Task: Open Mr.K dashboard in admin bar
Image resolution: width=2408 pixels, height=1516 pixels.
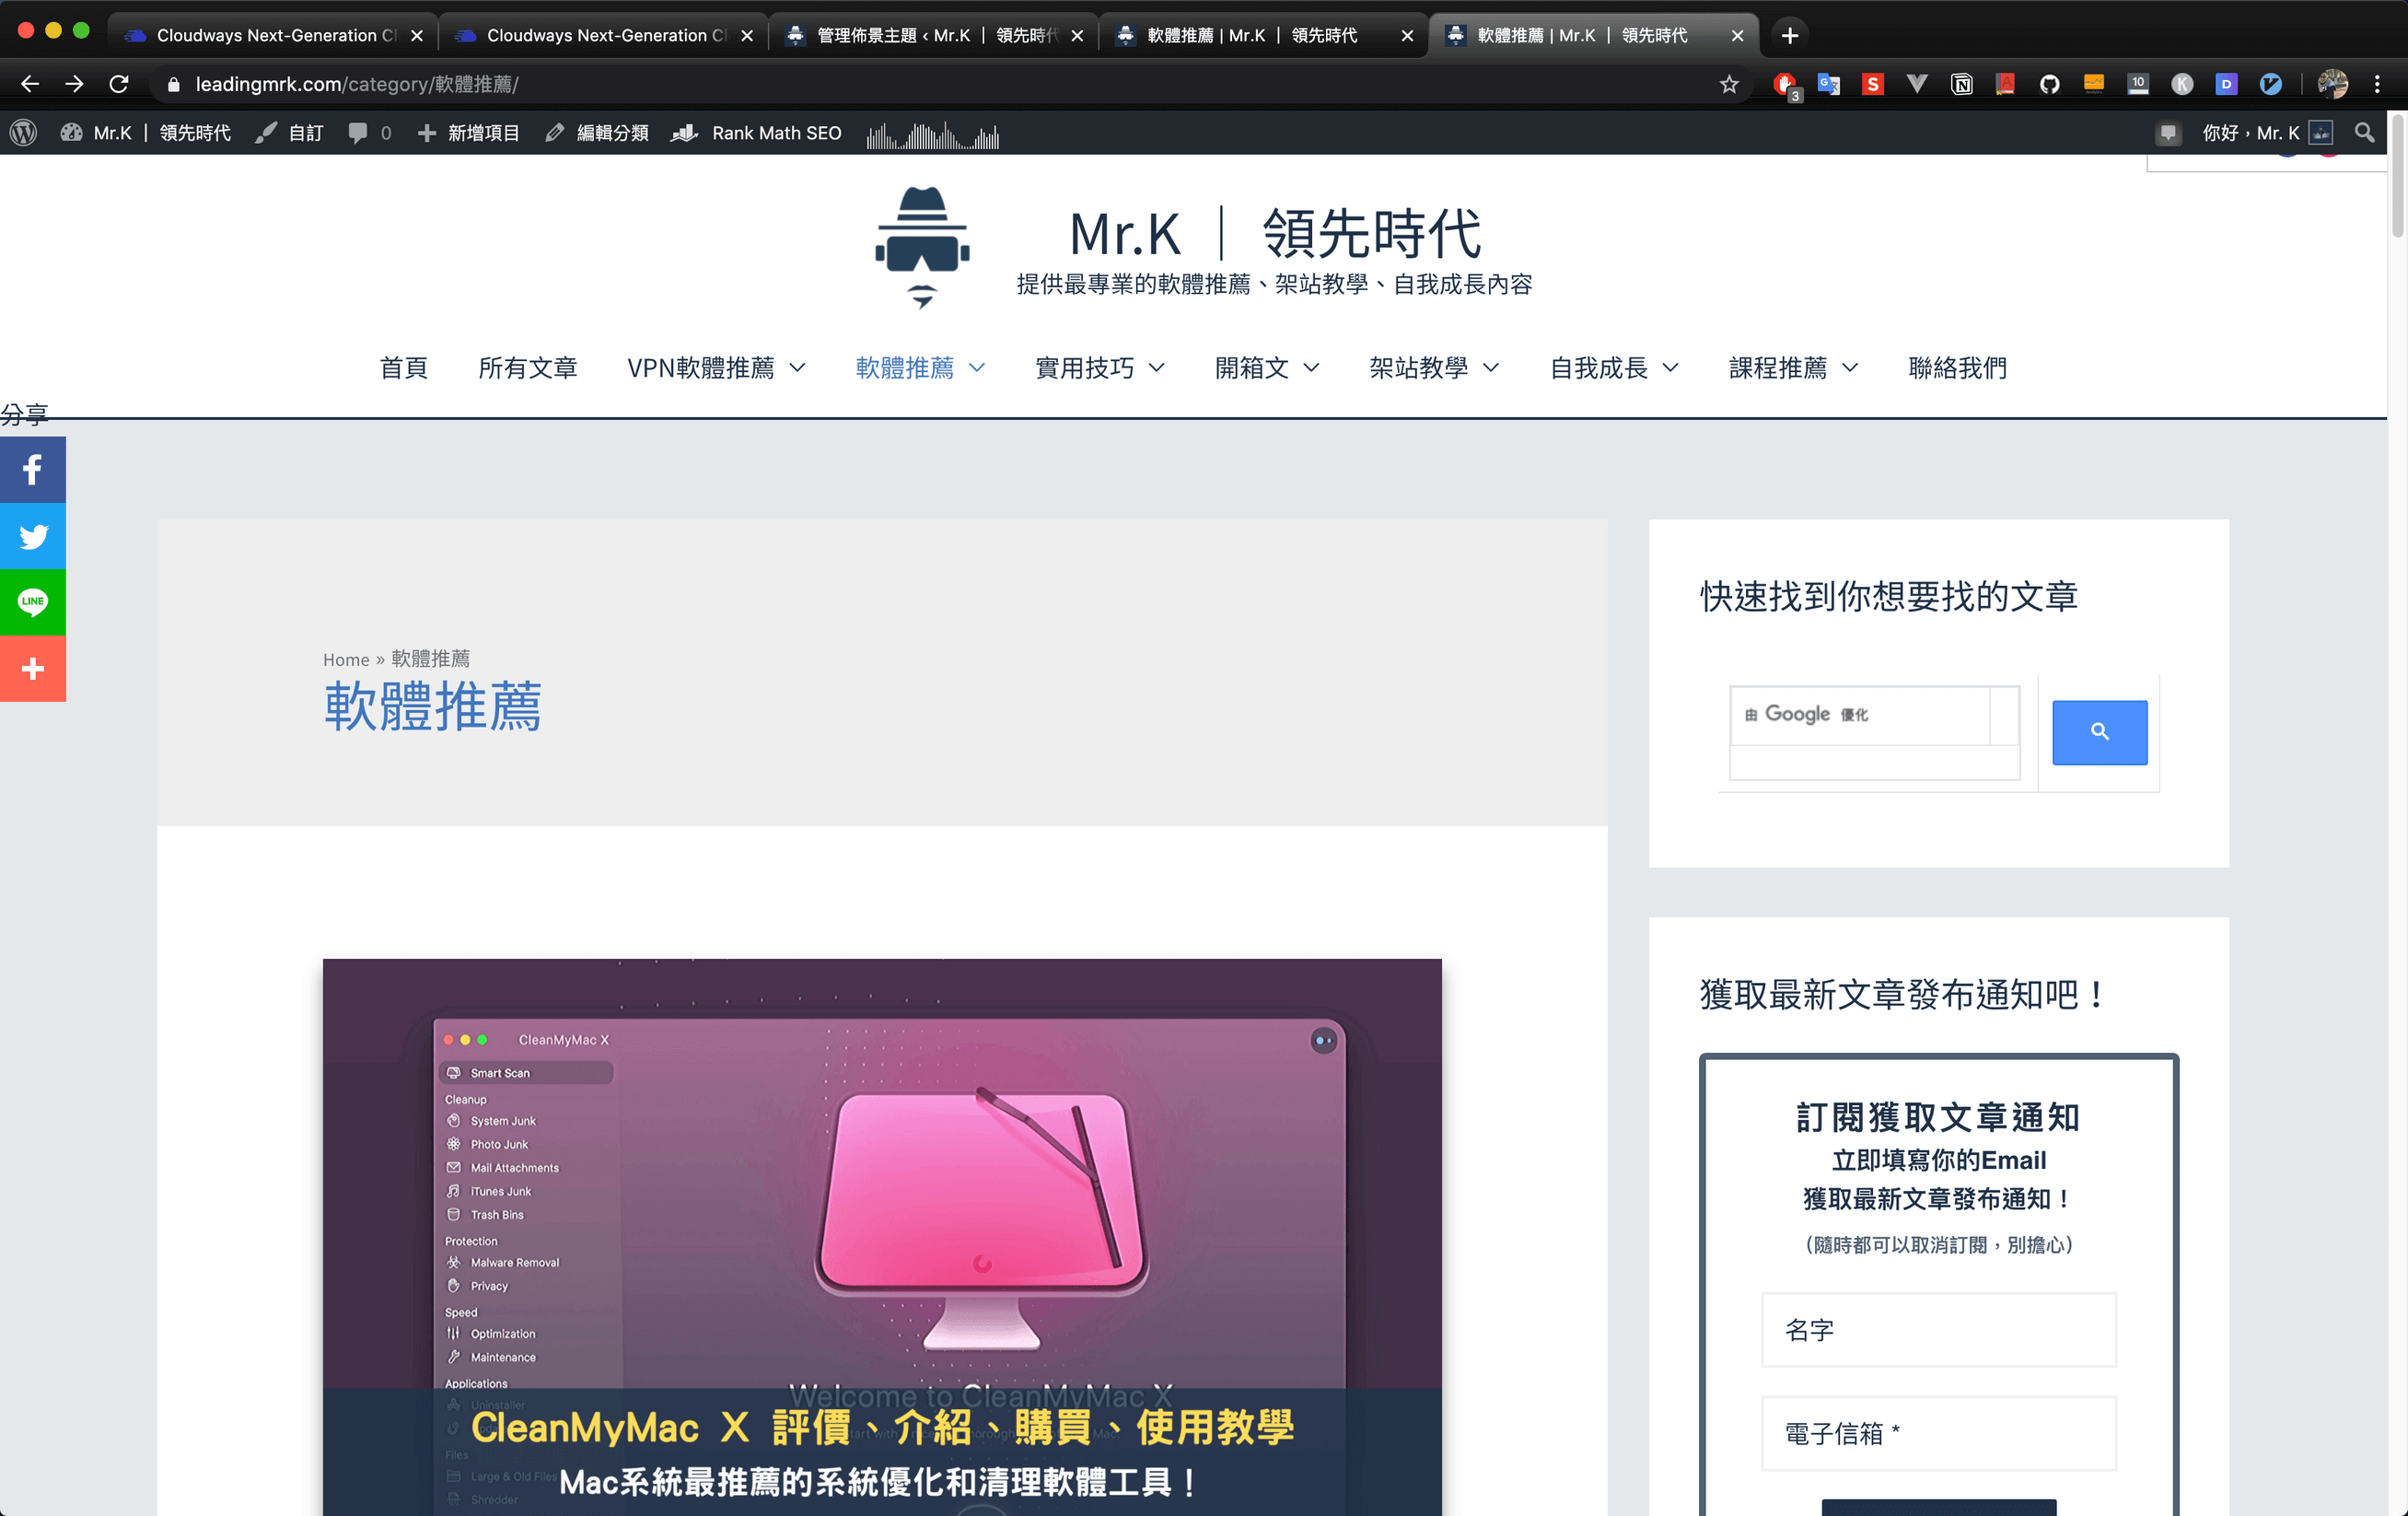Action: coord(146,133)
